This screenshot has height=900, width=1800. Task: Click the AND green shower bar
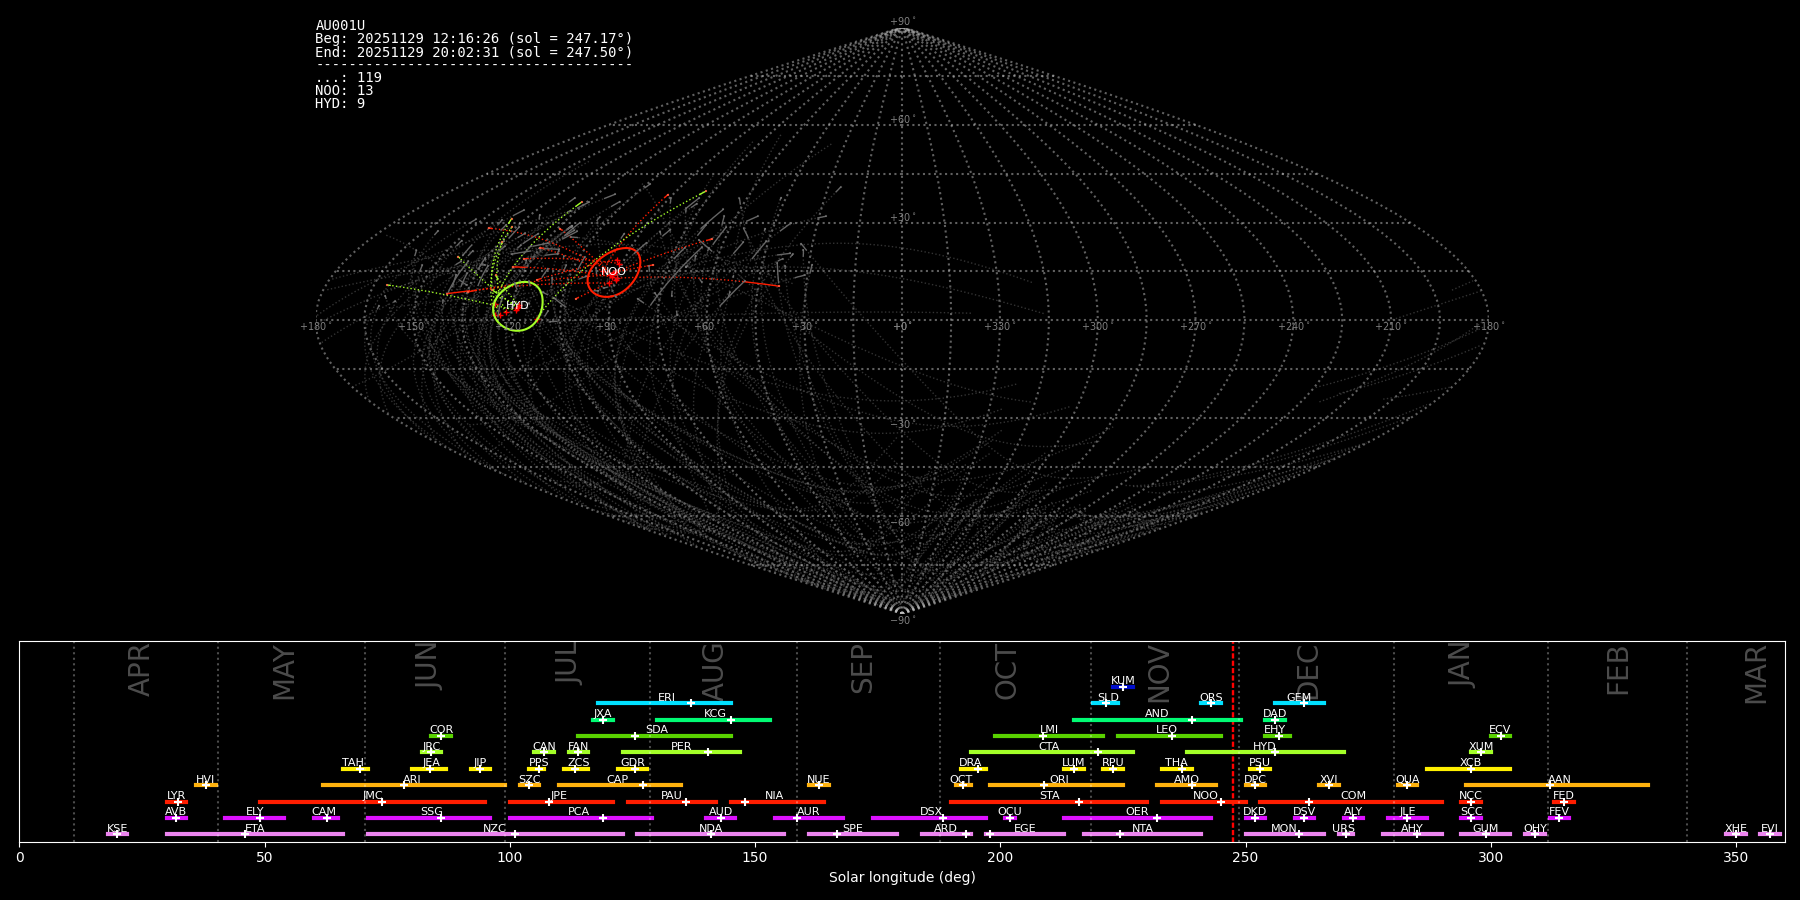(x=1157, y=720)
